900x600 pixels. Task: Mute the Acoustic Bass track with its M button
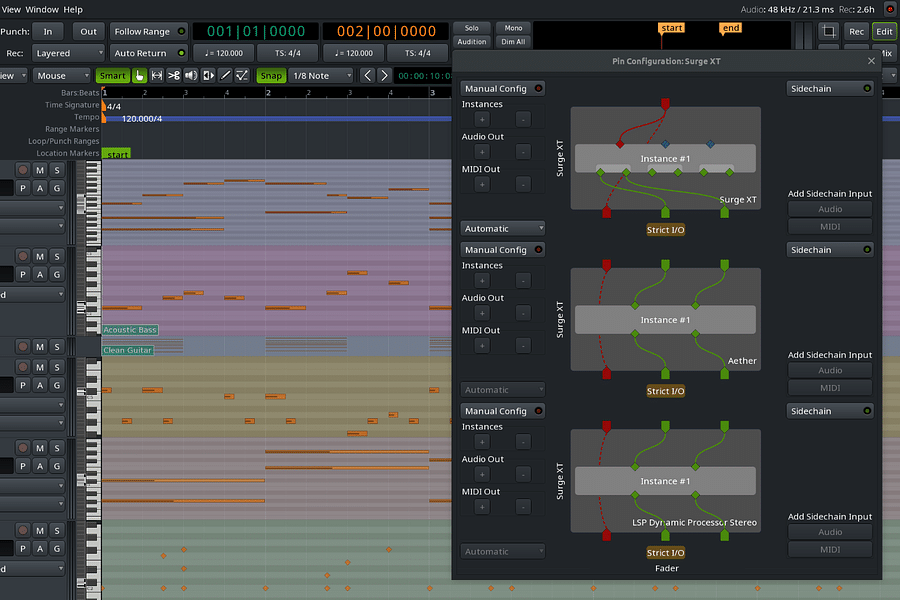(x=39, y=256)
